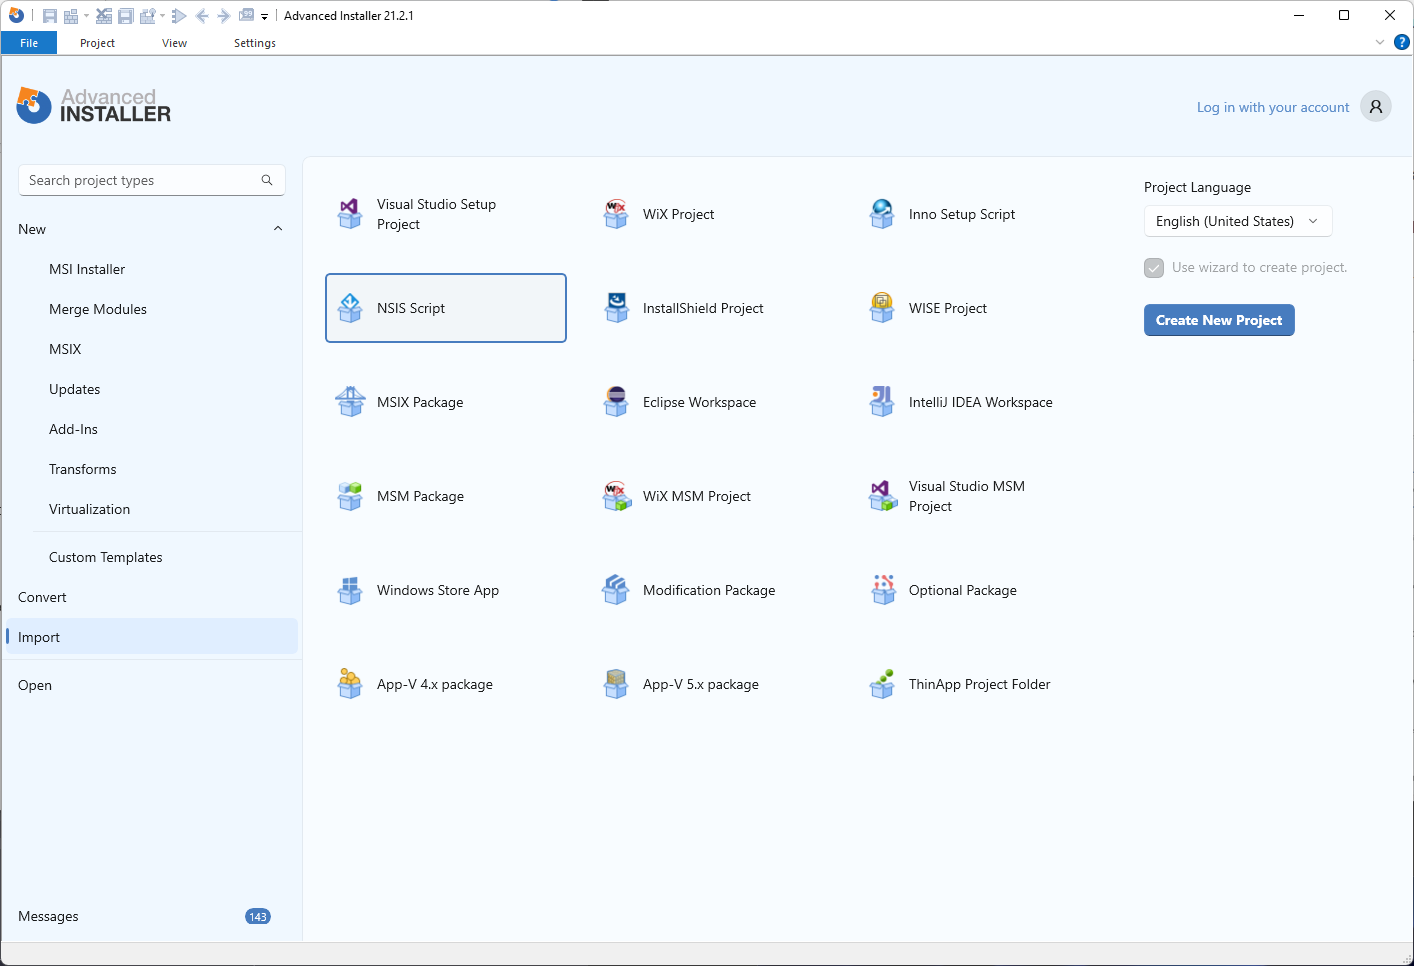This screenshot has width=1414, height=966.
Task: Select MSIX Package icon
Action: click(350, 402)
